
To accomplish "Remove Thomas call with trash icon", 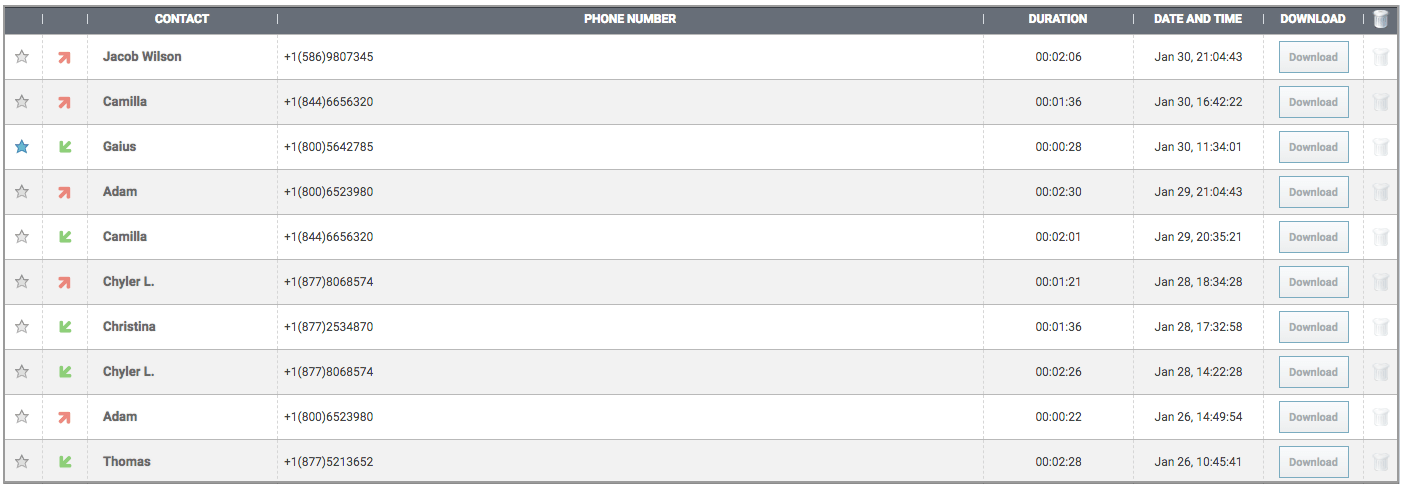I will tap(1381, 462).
